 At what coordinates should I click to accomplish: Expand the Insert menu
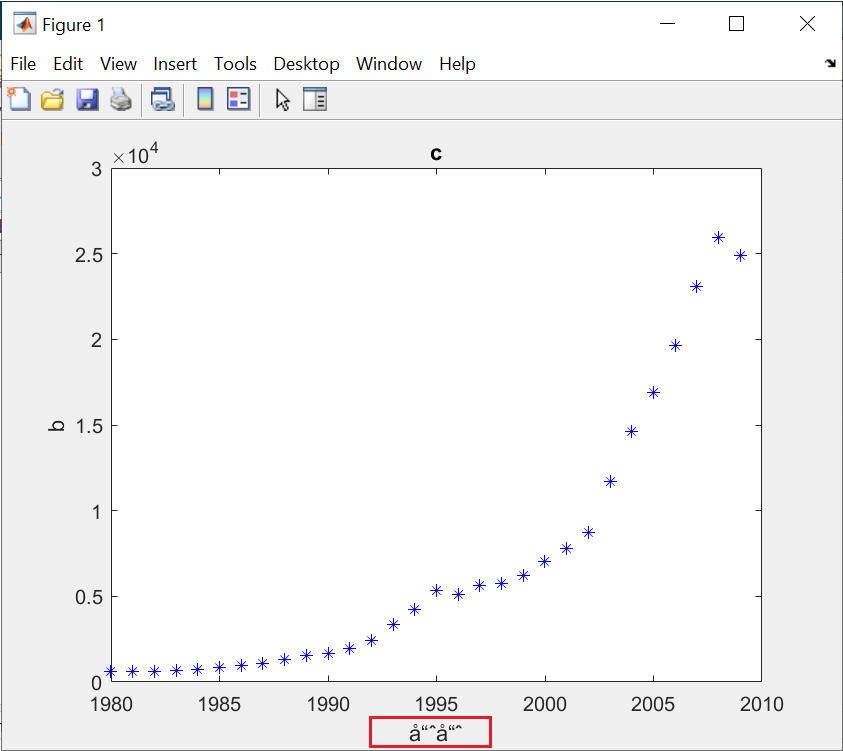click(175, 64)
